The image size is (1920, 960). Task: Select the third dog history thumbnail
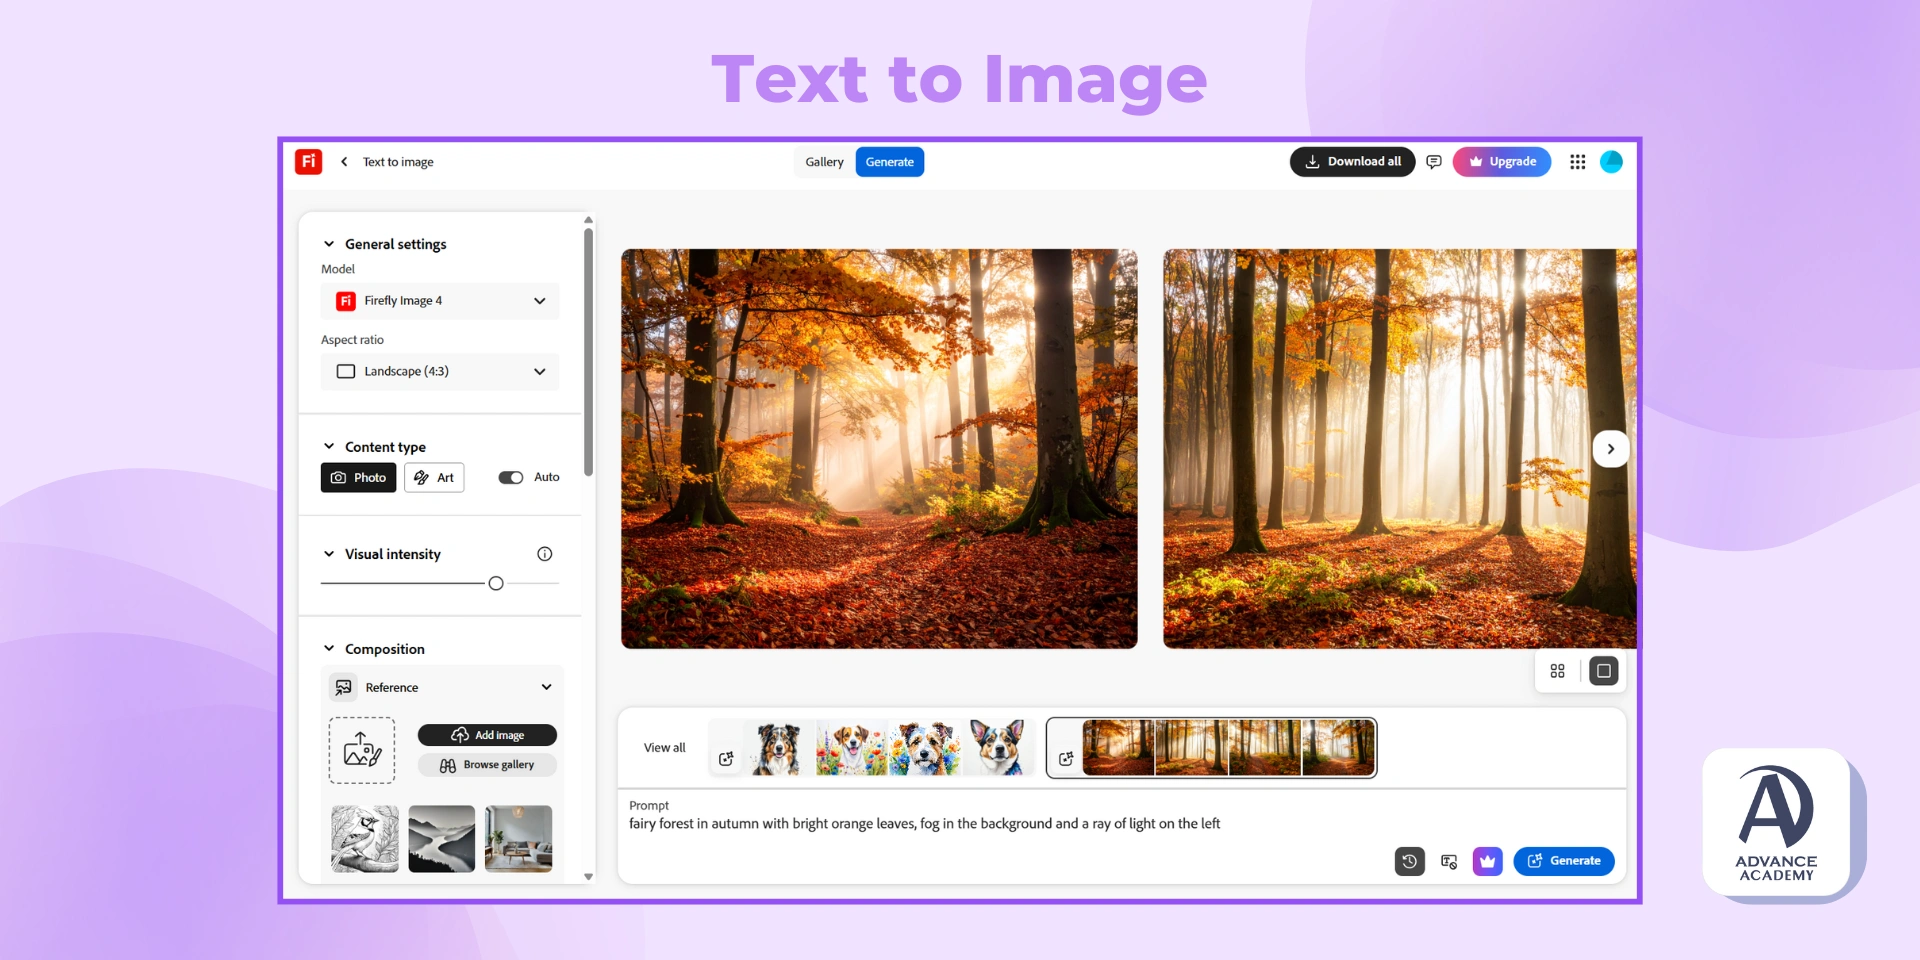click(x=925, y=748)
